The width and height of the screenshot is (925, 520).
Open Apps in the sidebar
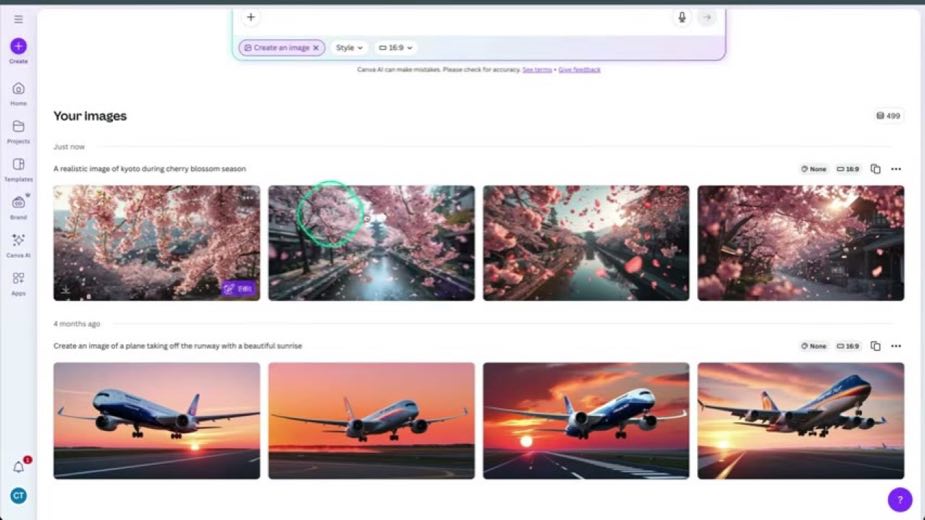pyautogui.click(x=18, y=283)
